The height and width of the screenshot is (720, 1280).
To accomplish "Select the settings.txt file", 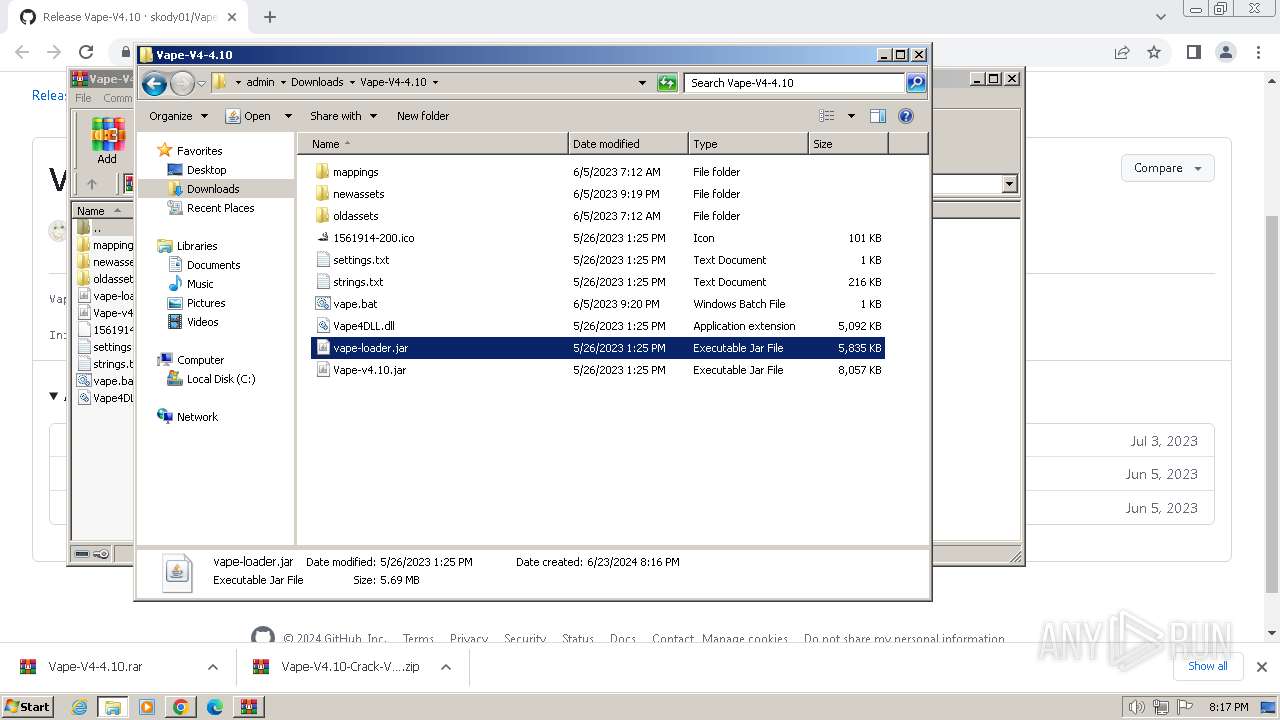I will tap(361, 260).
